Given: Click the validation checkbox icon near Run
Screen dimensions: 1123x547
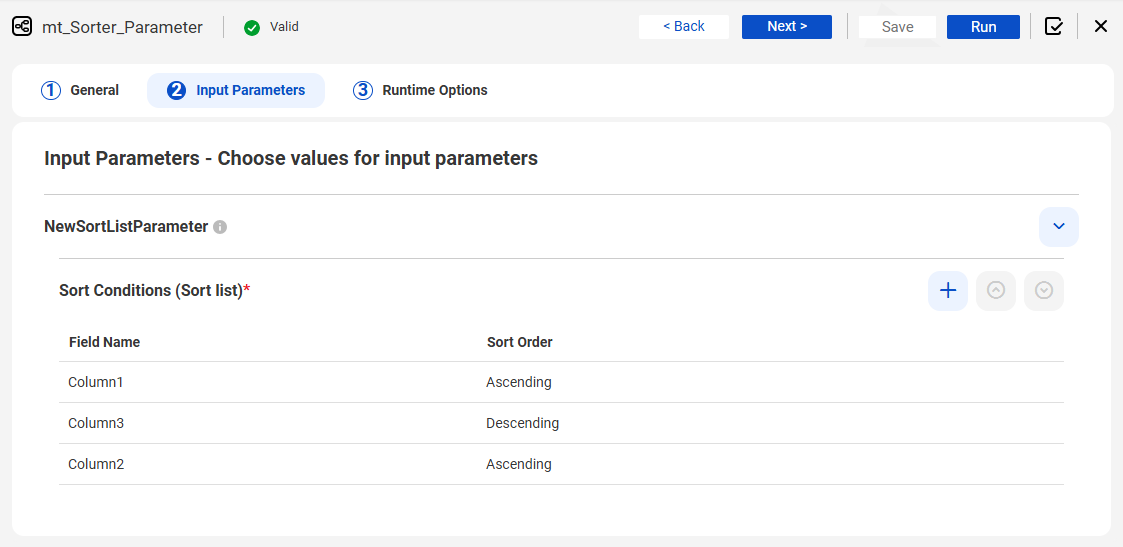Looking at the screenshot, I should (x=1054, y=26).
